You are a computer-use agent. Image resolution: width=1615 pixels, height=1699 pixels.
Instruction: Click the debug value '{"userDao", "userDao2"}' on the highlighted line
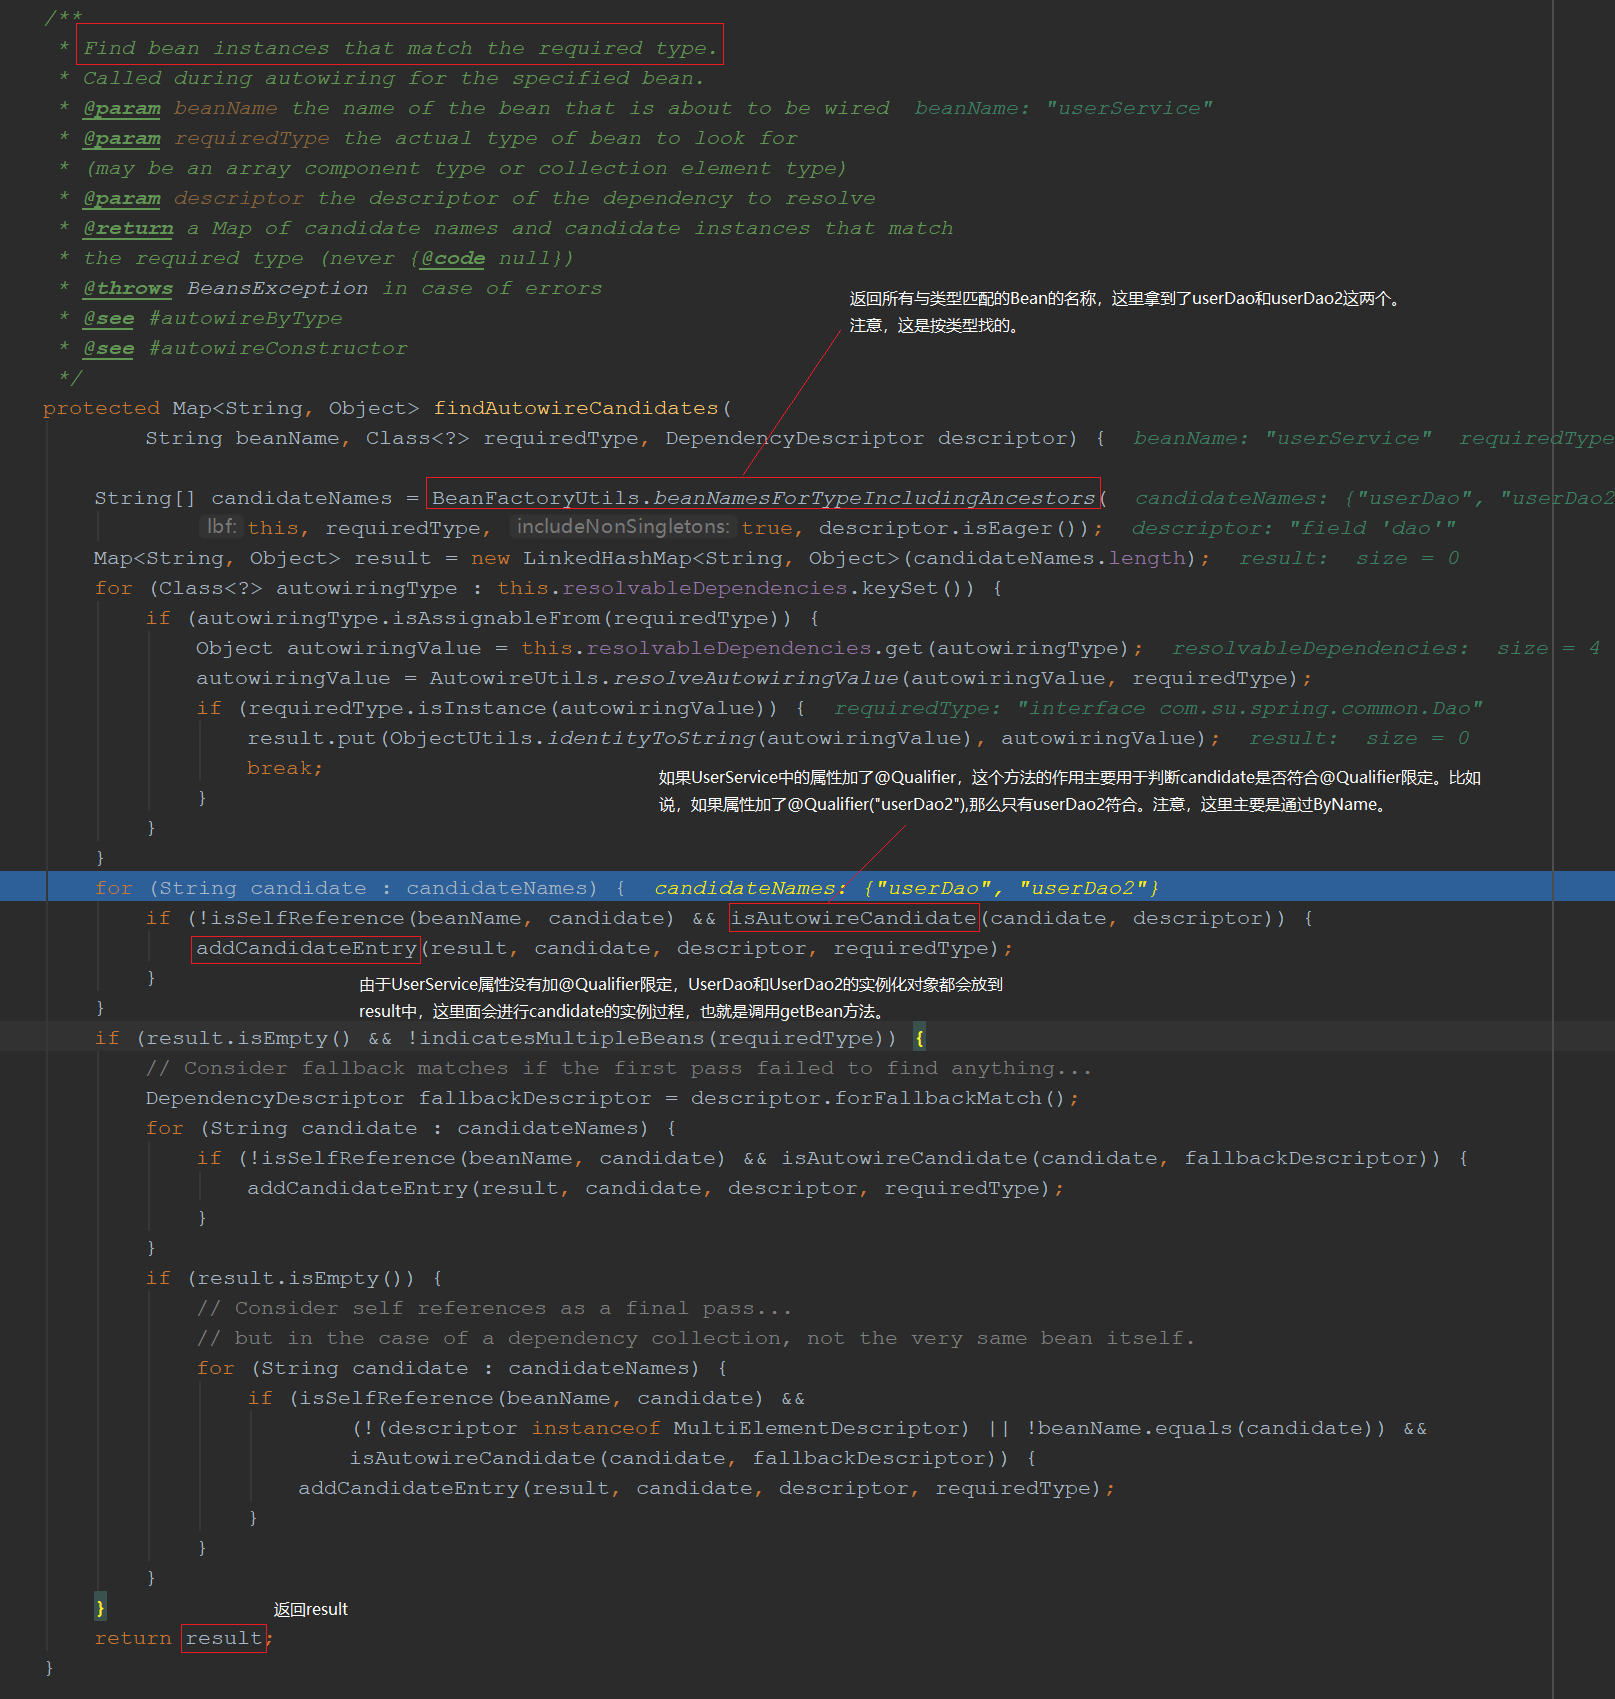coord(1010,888)
